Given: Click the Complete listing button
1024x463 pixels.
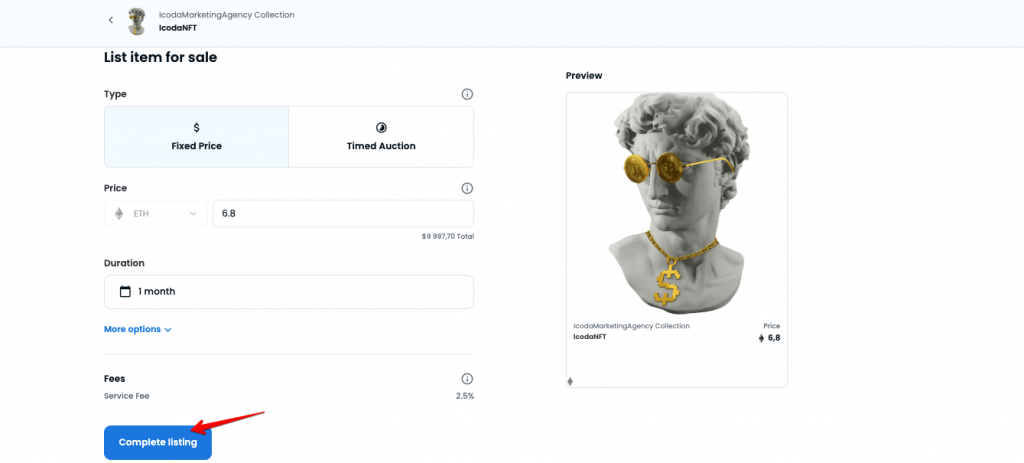Looking at the screenshot, I should coord(158,442).
